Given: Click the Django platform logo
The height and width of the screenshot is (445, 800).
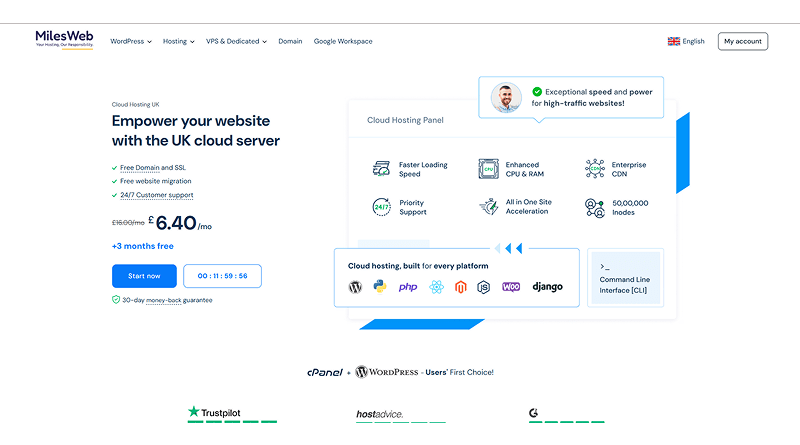Looking at the screenshot, I should pyautogui.click(x=547, y=287).
